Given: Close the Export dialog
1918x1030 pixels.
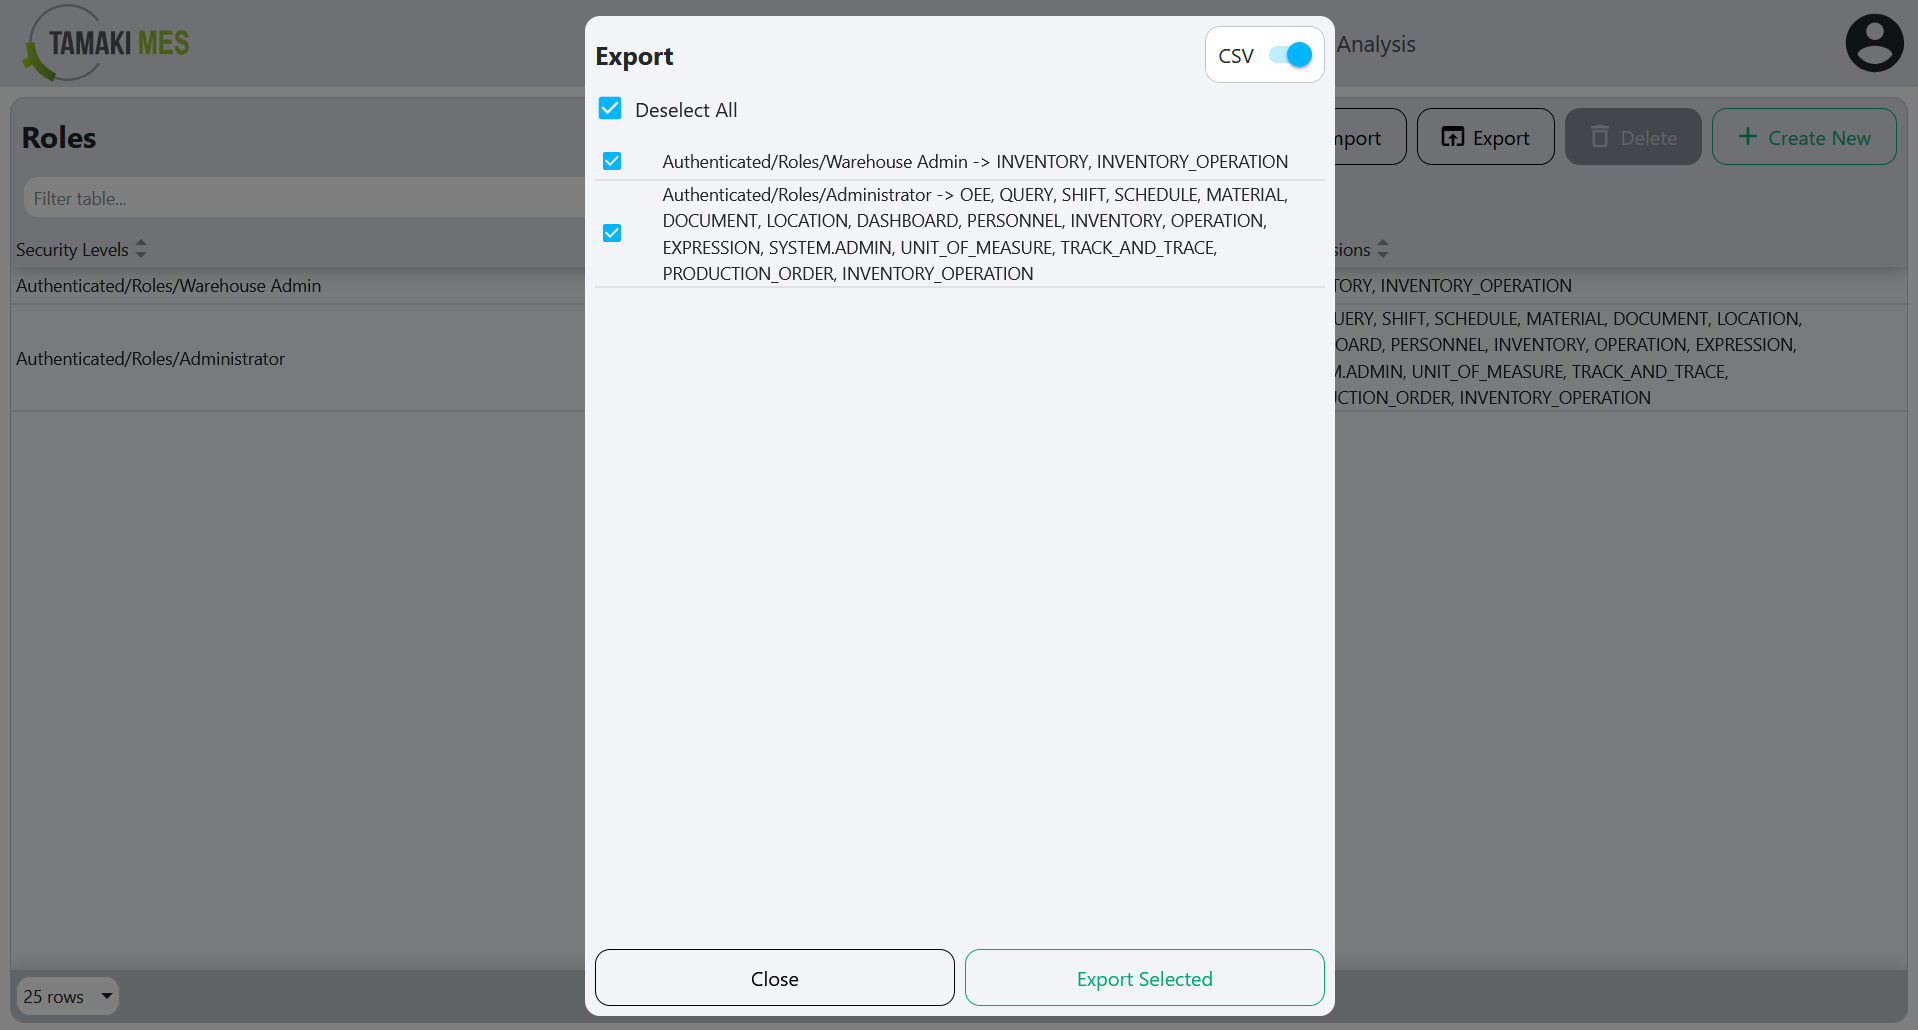Looking at the screenshot, I should pyautogui.click(x=773, y=978).
